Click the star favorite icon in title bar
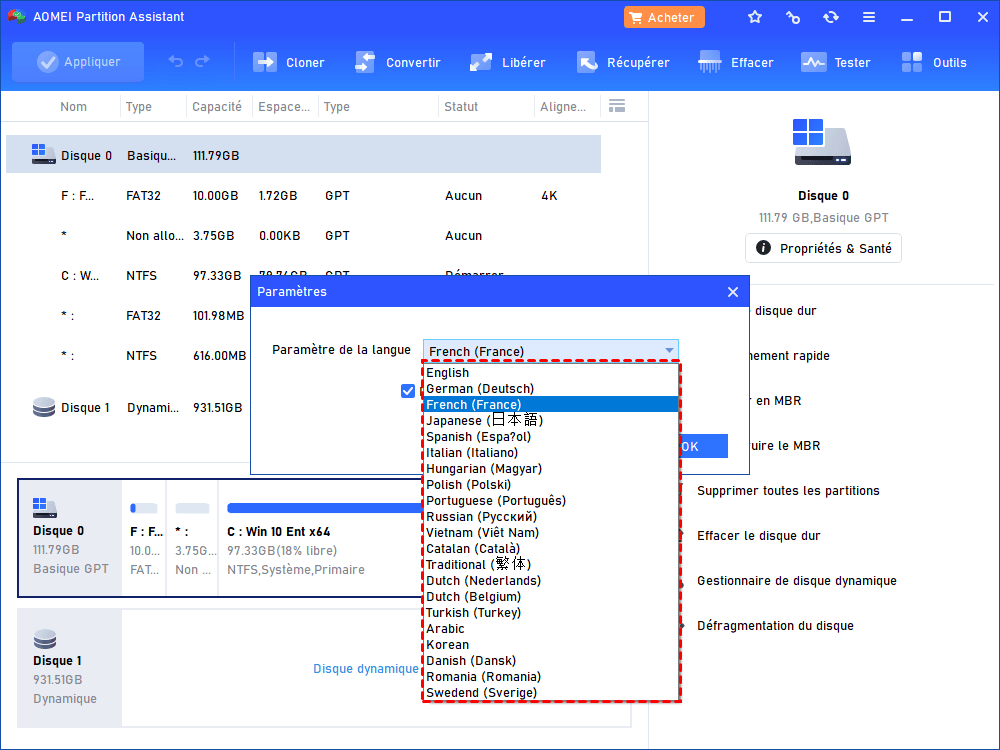The height and width of the screenshot is (750, 1000). tap(755, 17)
